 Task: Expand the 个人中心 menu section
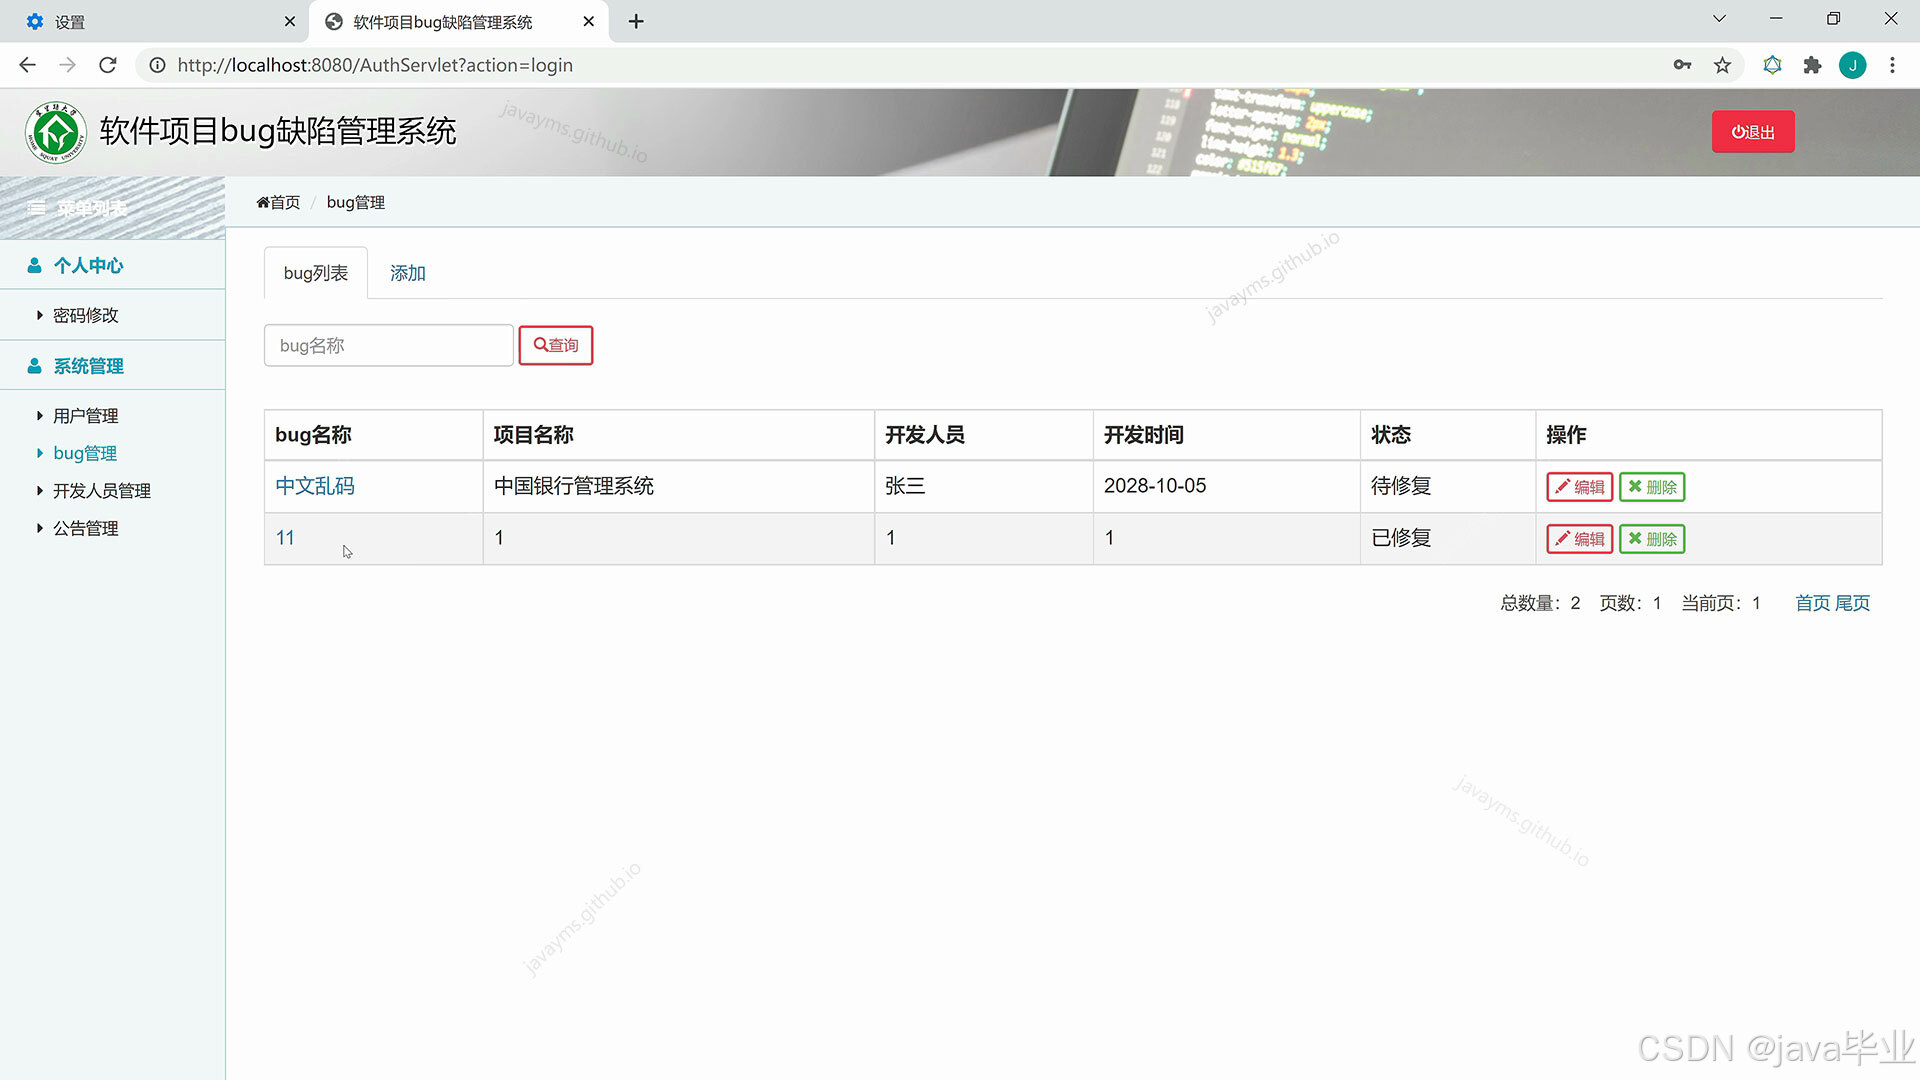[x=112, y=265]
